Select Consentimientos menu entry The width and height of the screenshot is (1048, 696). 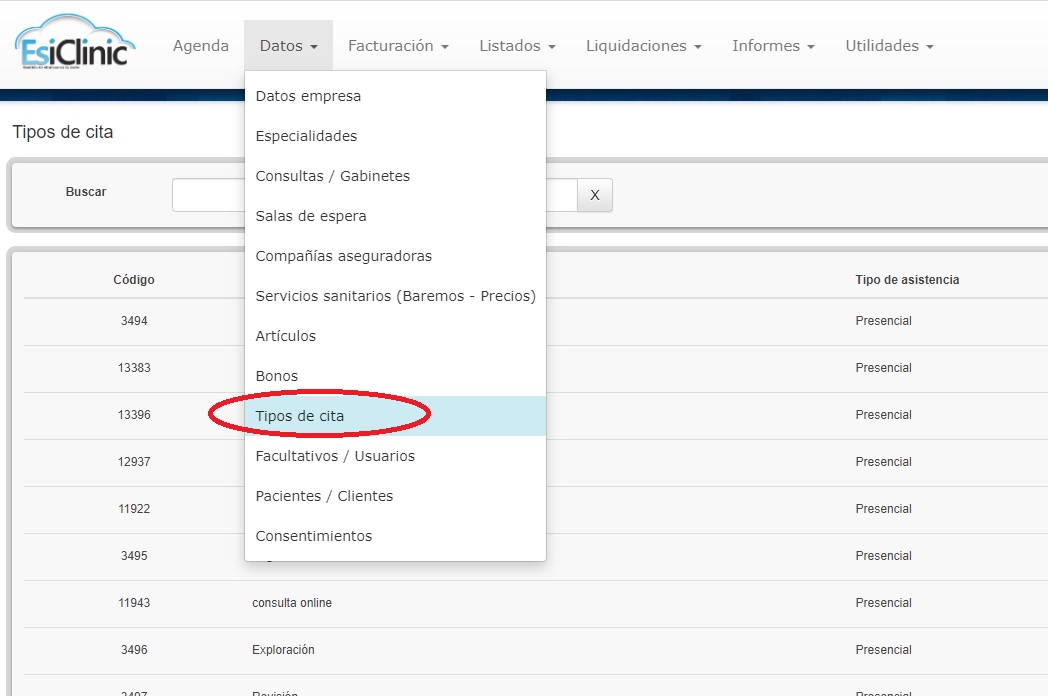(x=396, y=536)
